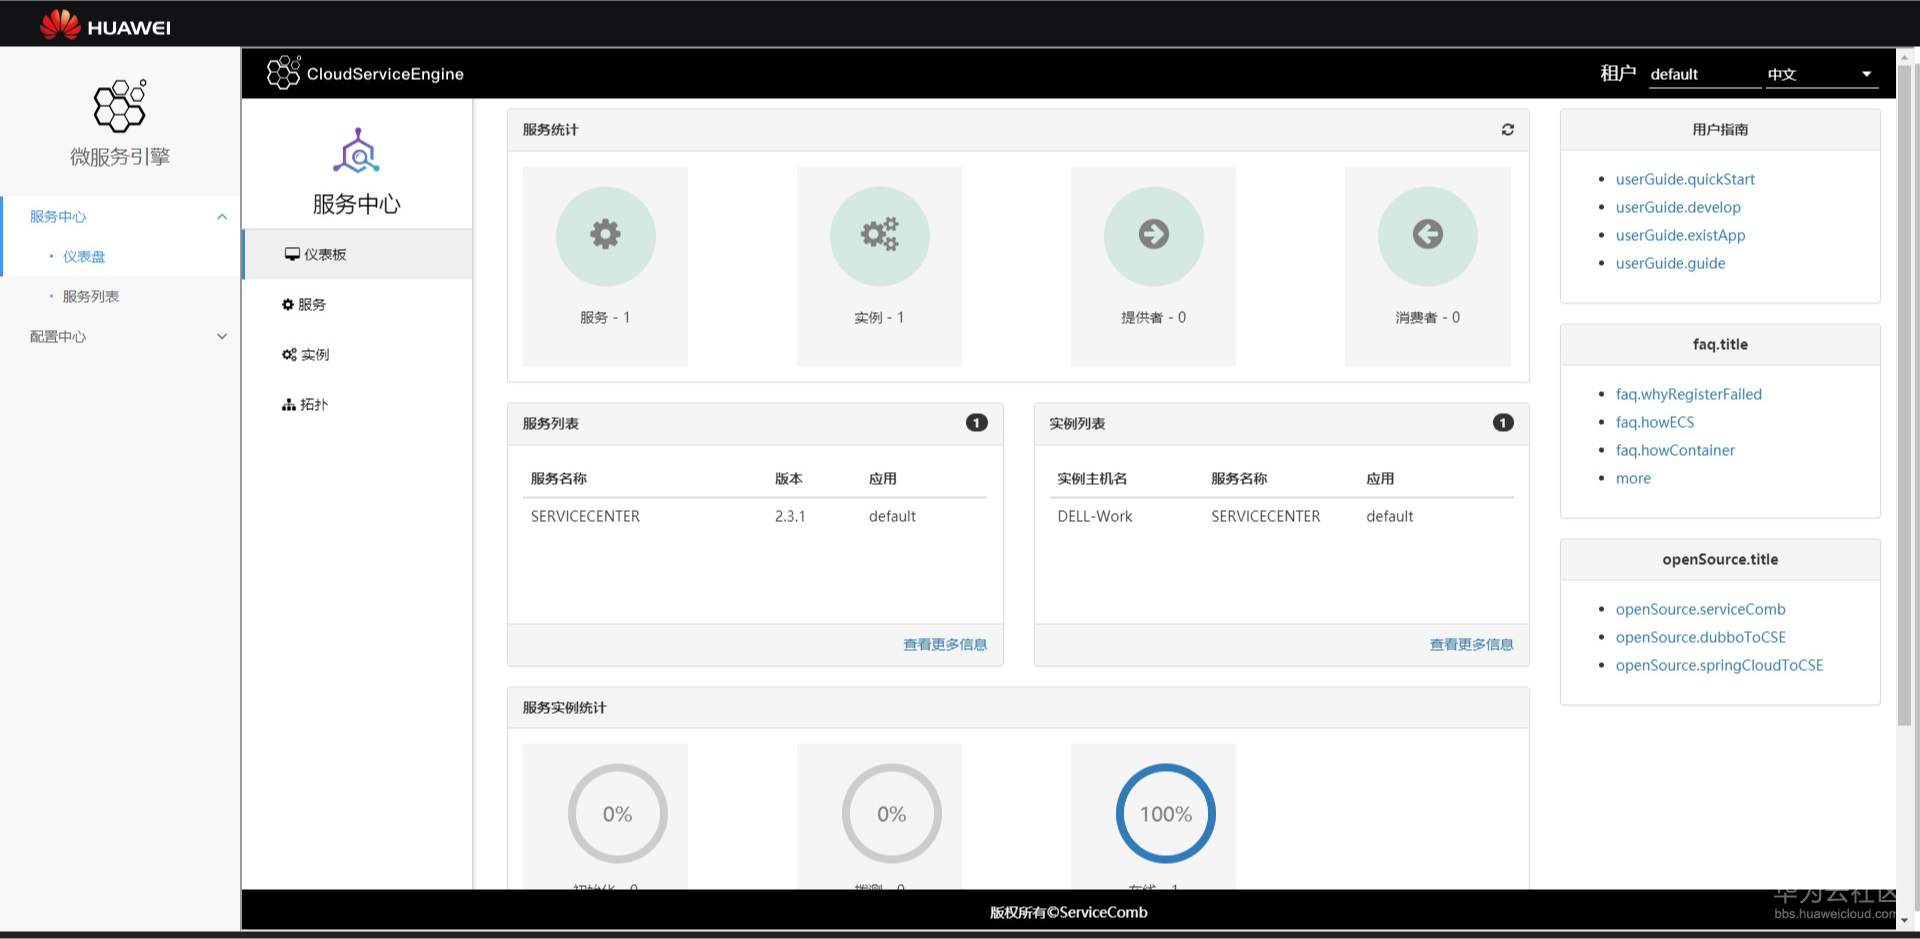Open the faq.howContainer link
Screen dimensions: 1920x939
(x=1675, y=451)
